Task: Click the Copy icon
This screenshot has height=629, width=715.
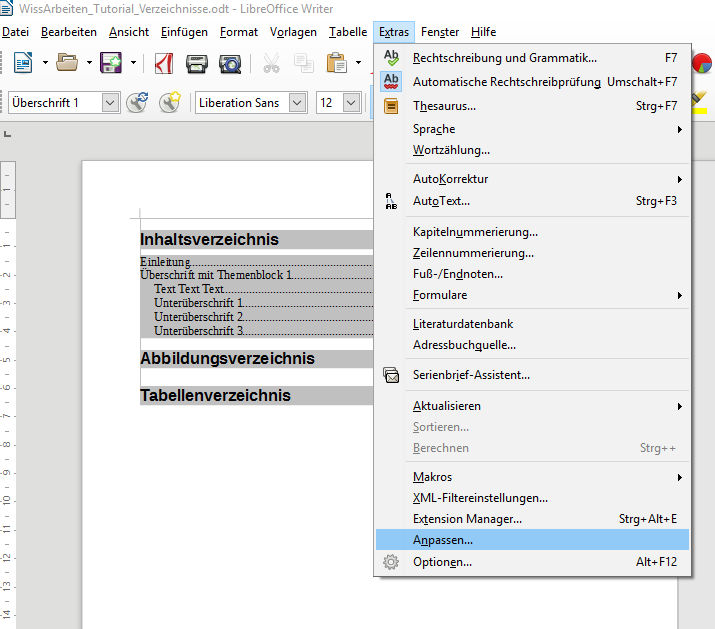Action: click(304, 63)
